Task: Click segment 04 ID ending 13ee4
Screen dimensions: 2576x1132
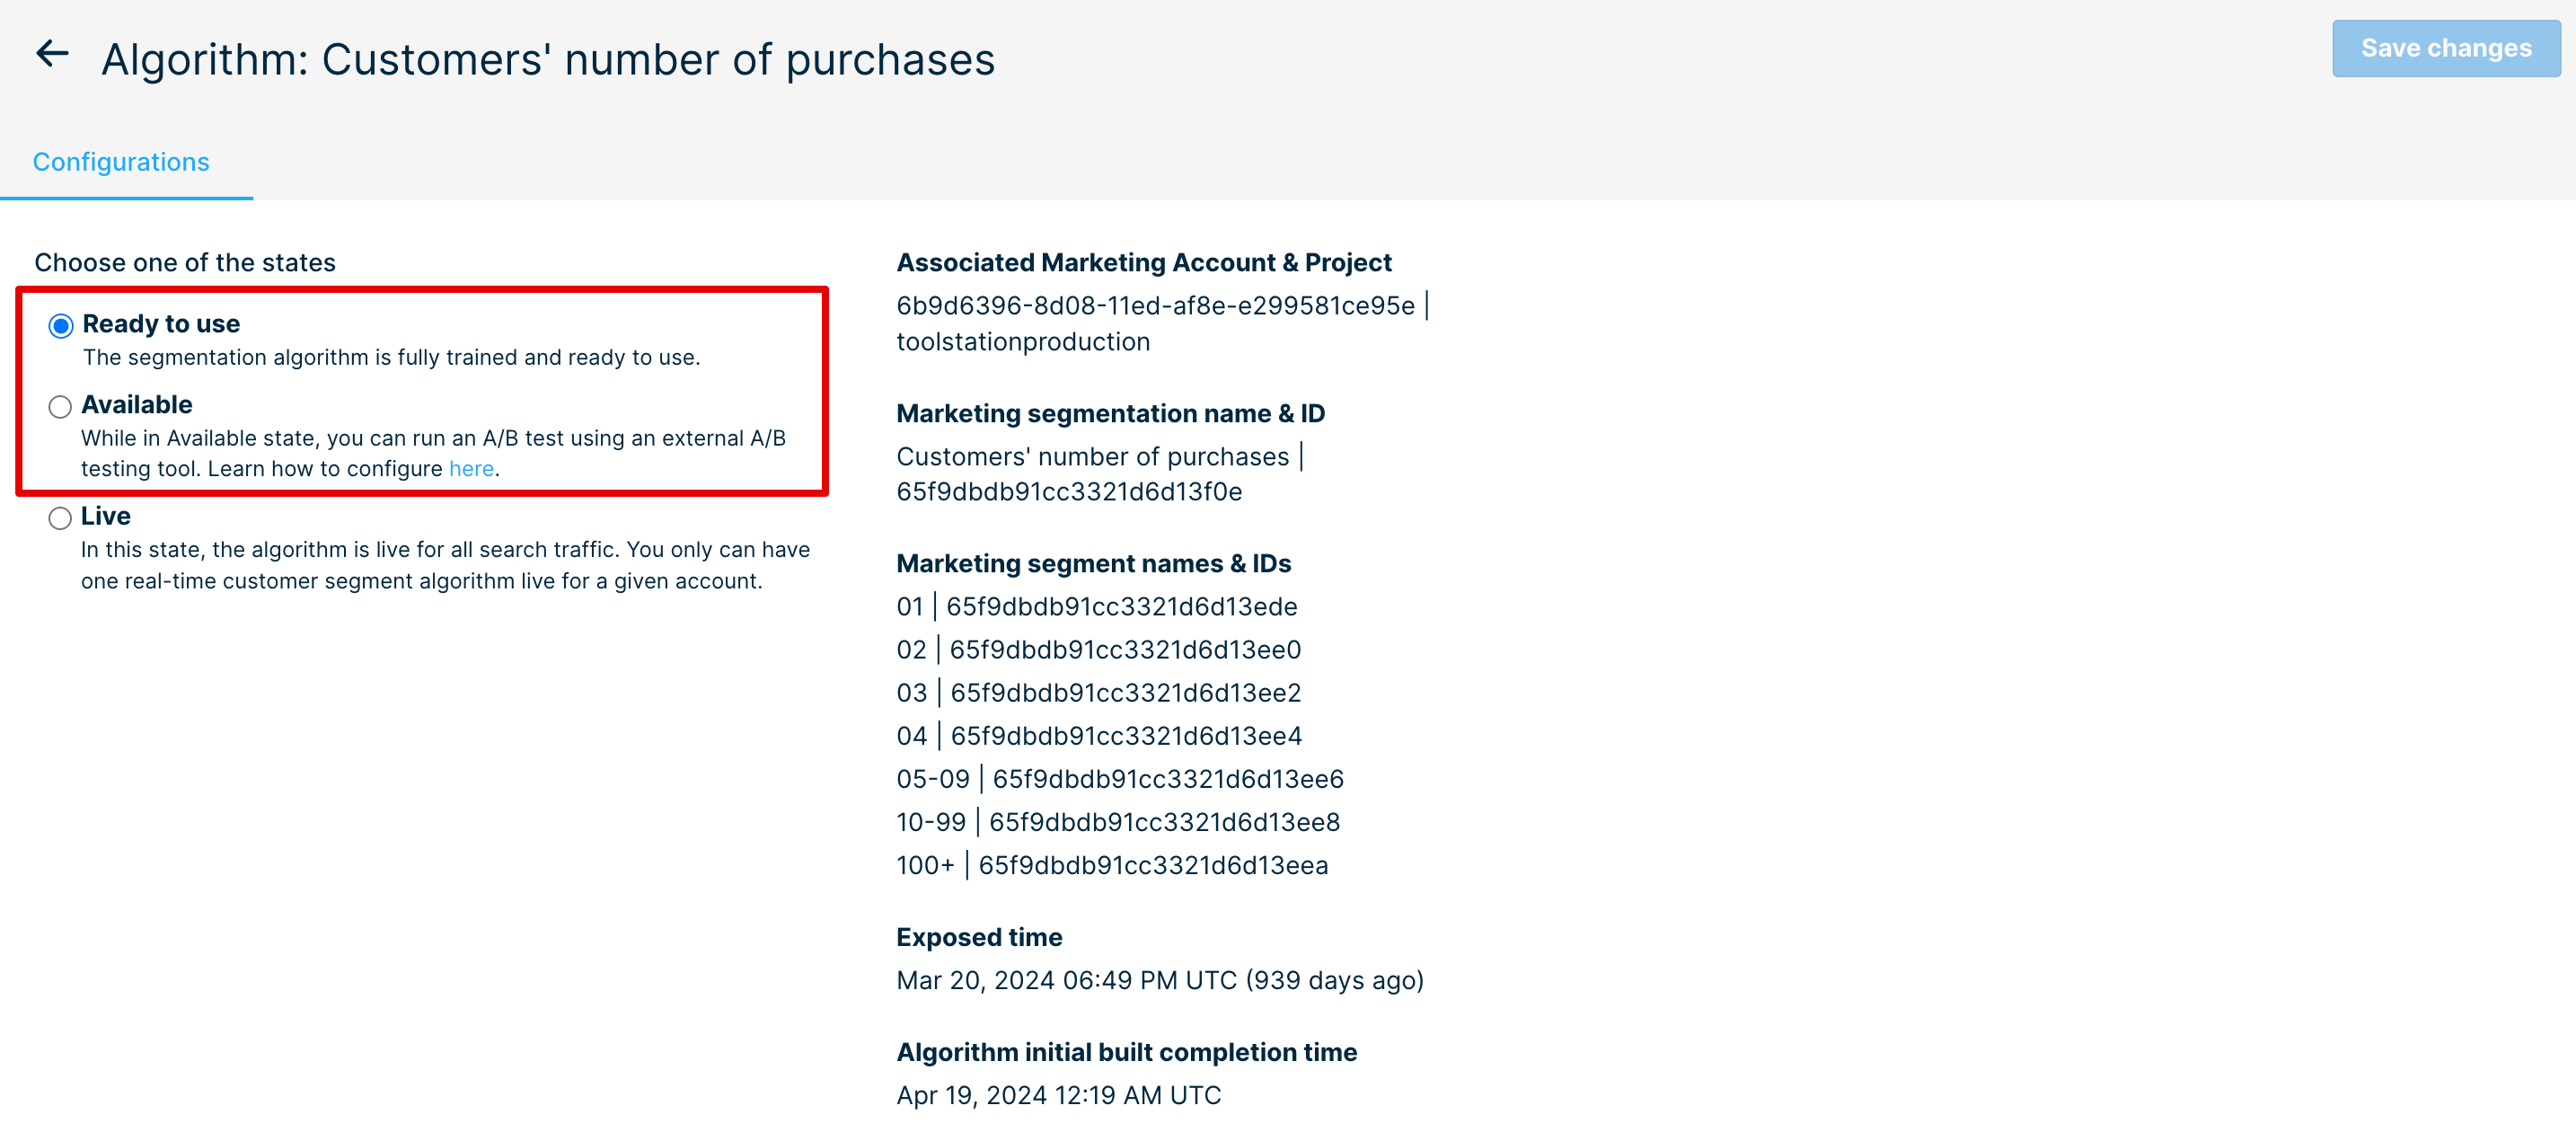Action: 1126,736
